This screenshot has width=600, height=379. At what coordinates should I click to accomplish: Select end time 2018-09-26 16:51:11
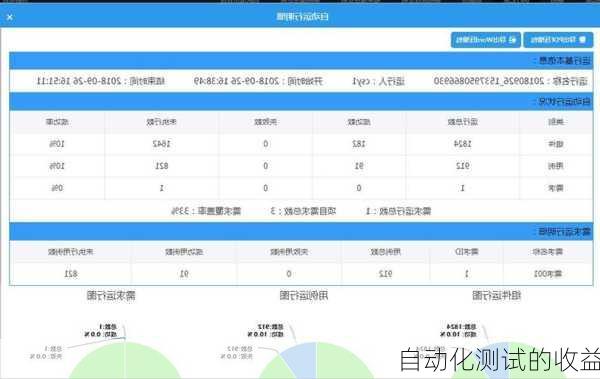point(78,81)
